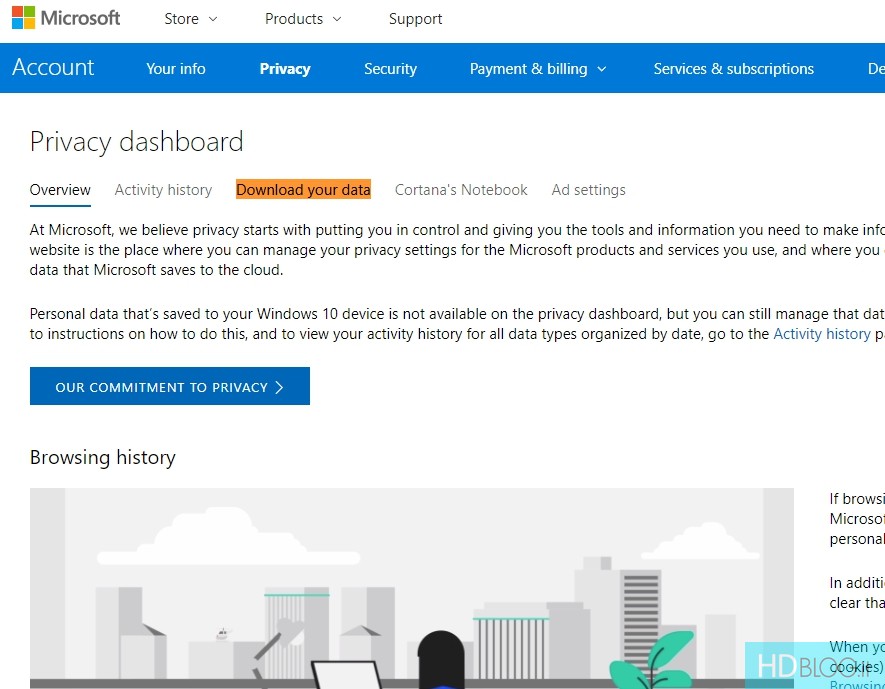The height and width of the screenshot is (689, 885).
Task: Click the Browsing history section heading
Action: coord(103,458)
